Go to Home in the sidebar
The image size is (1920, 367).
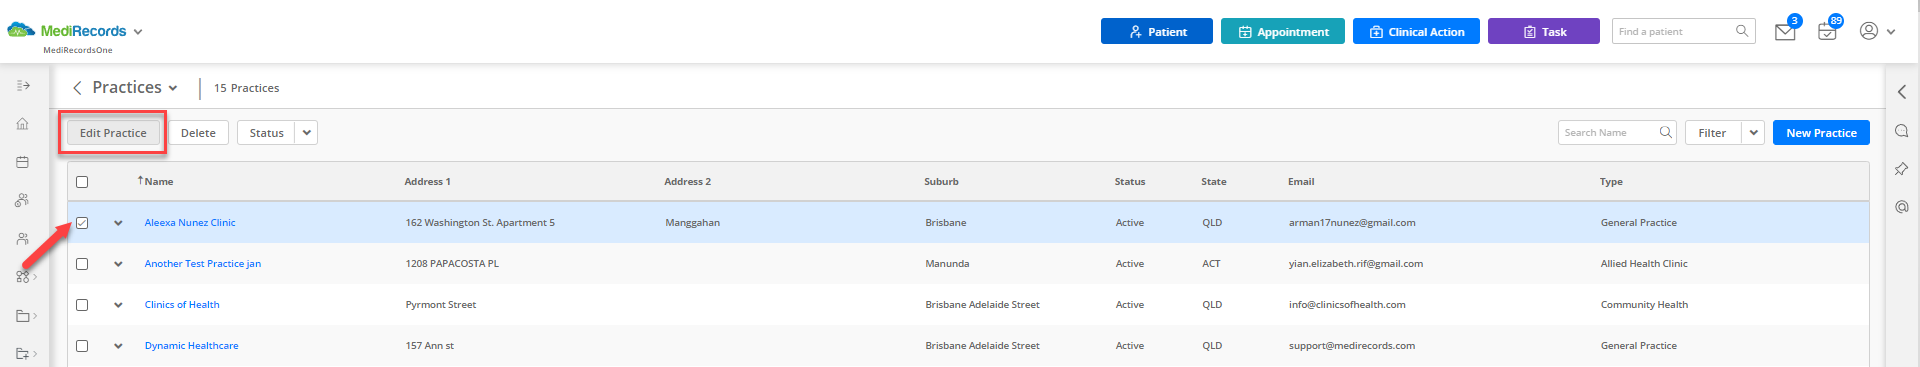coord(22,124)
